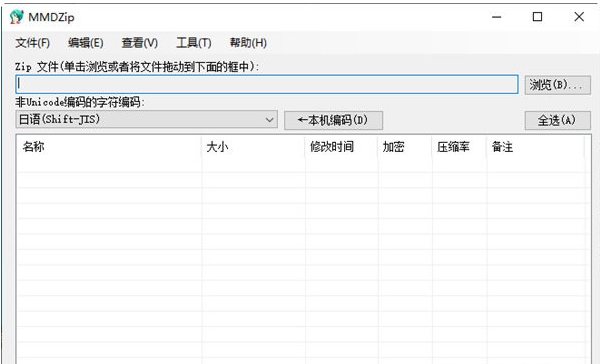The width and height of the screenshot is (600, 364).
Task: Click the 全选(A) select all button
Action: click(557, 120)
